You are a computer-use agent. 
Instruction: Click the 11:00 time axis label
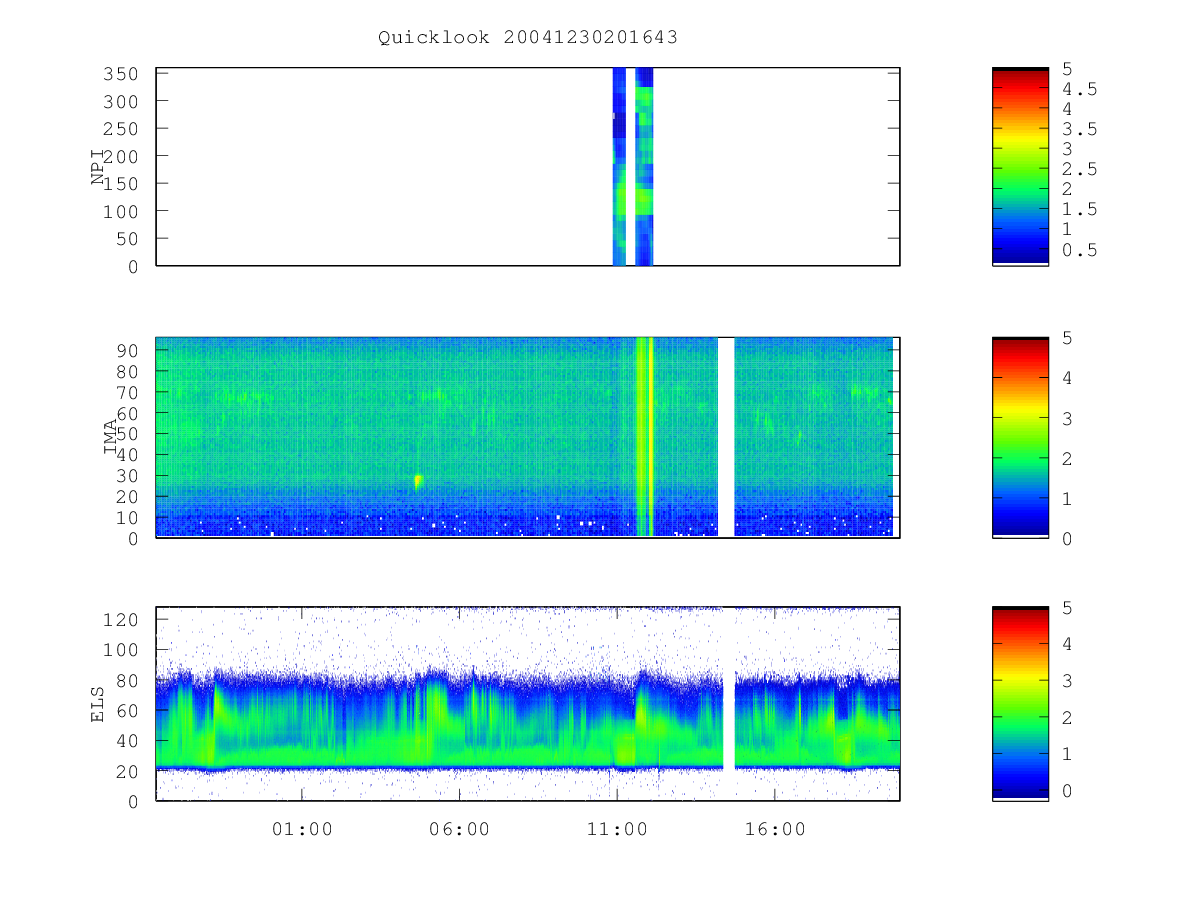pos(617,829)
